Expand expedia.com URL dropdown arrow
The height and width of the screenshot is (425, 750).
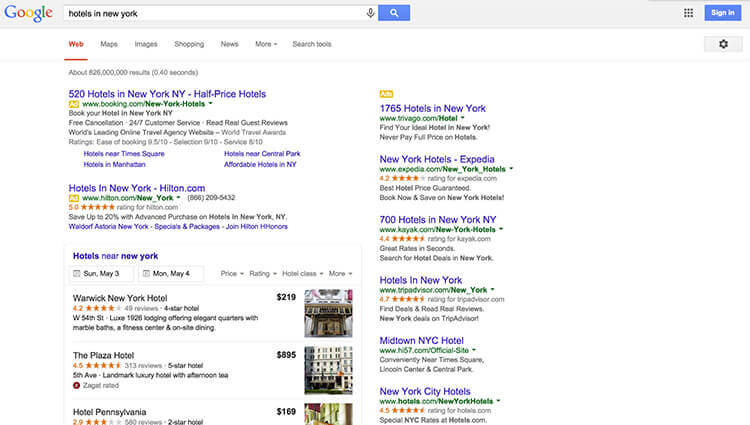point(511,169)
